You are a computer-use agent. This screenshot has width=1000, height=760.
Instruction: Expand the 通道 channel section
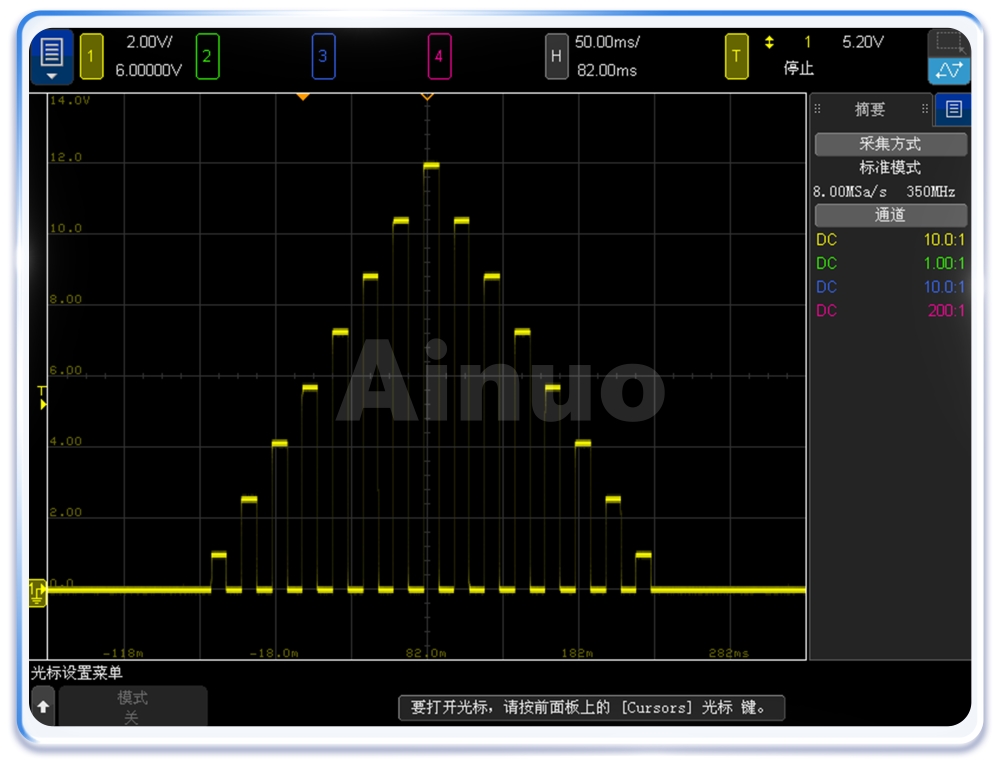[890, 215]
